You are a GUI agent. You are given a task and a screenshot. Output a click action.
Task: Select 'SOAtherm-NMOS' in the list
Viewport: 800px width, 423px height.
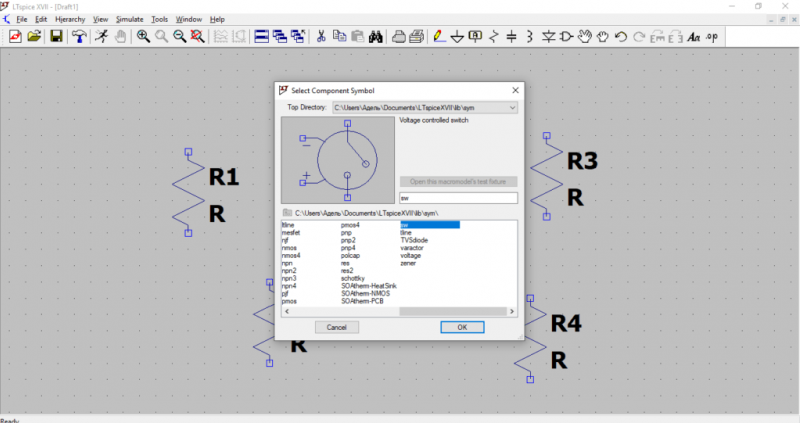pyautogui.click(x=365, y=294)
